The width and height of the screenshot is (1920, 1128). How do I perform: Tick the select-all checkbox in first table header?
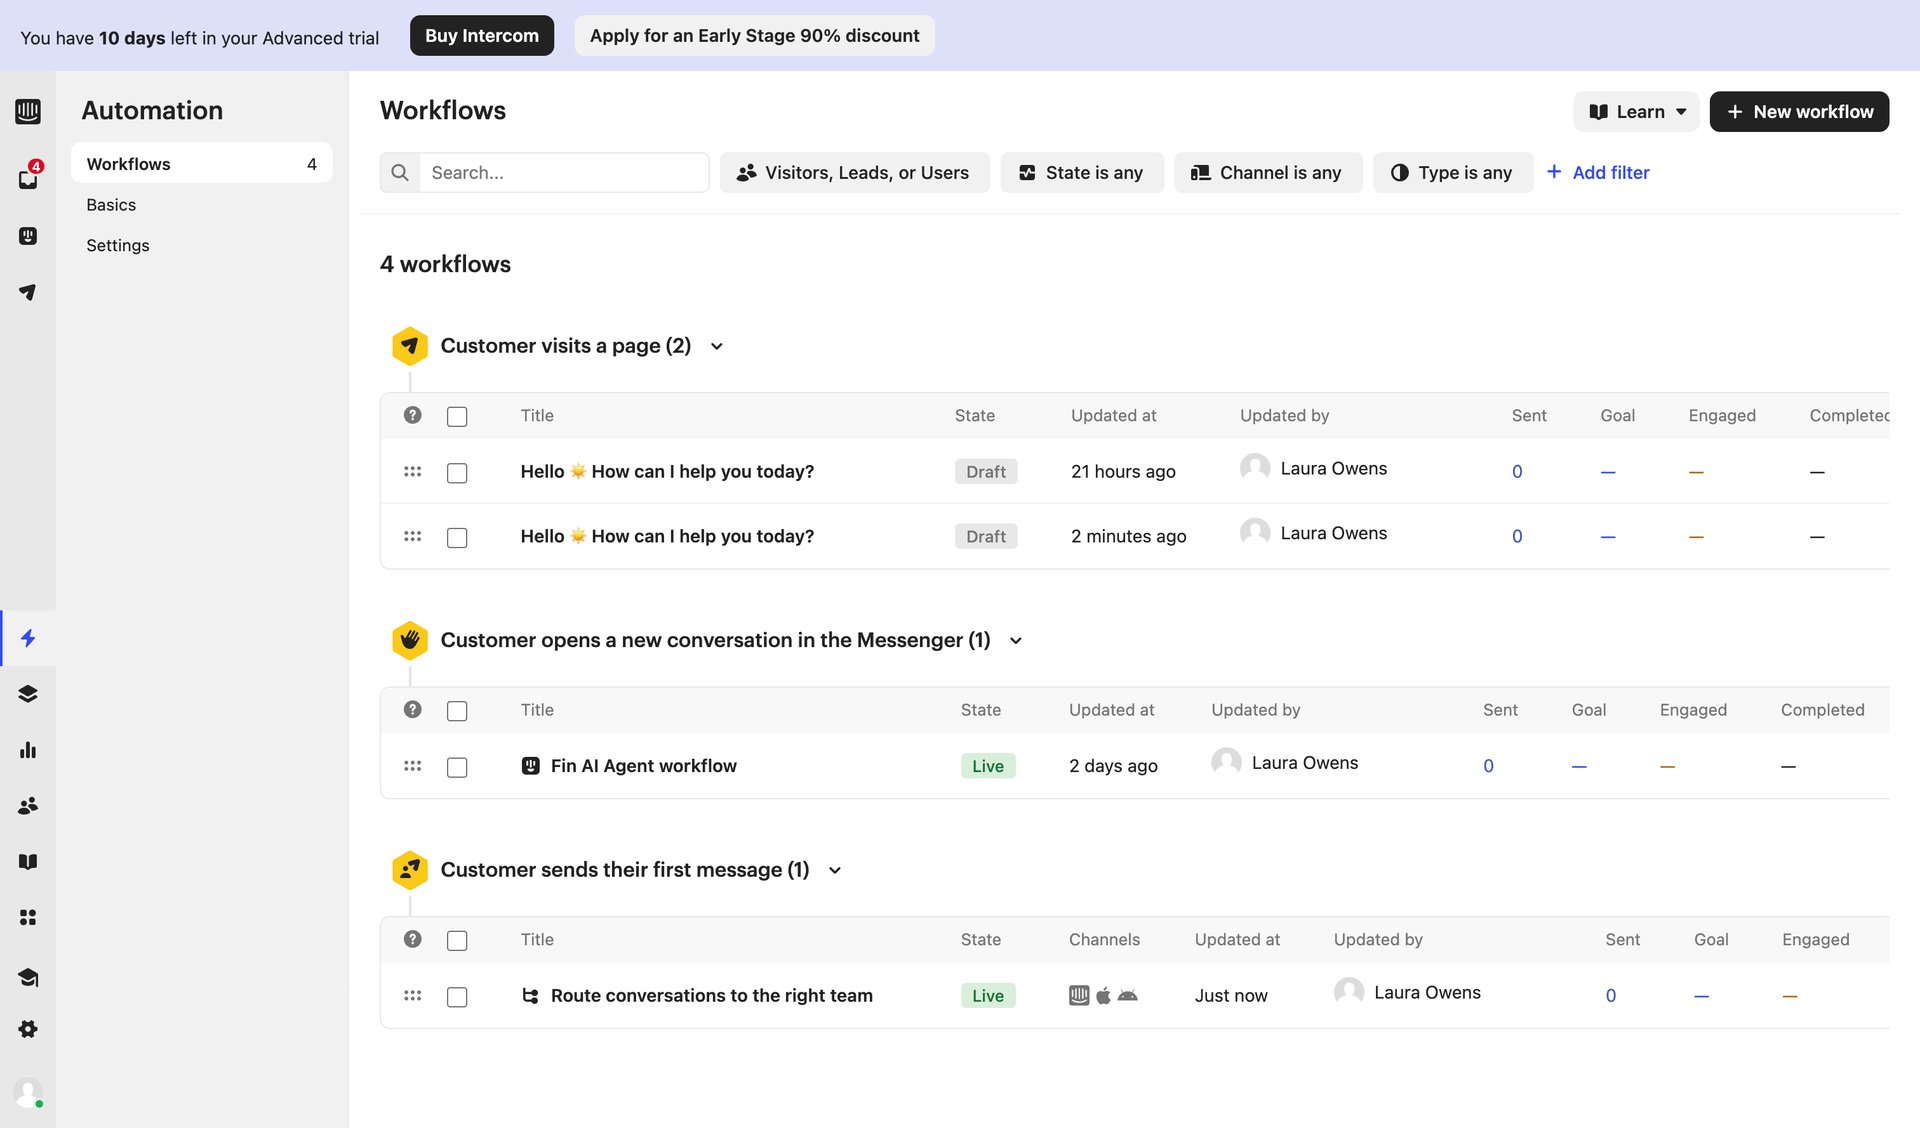[x=457, y=415]
